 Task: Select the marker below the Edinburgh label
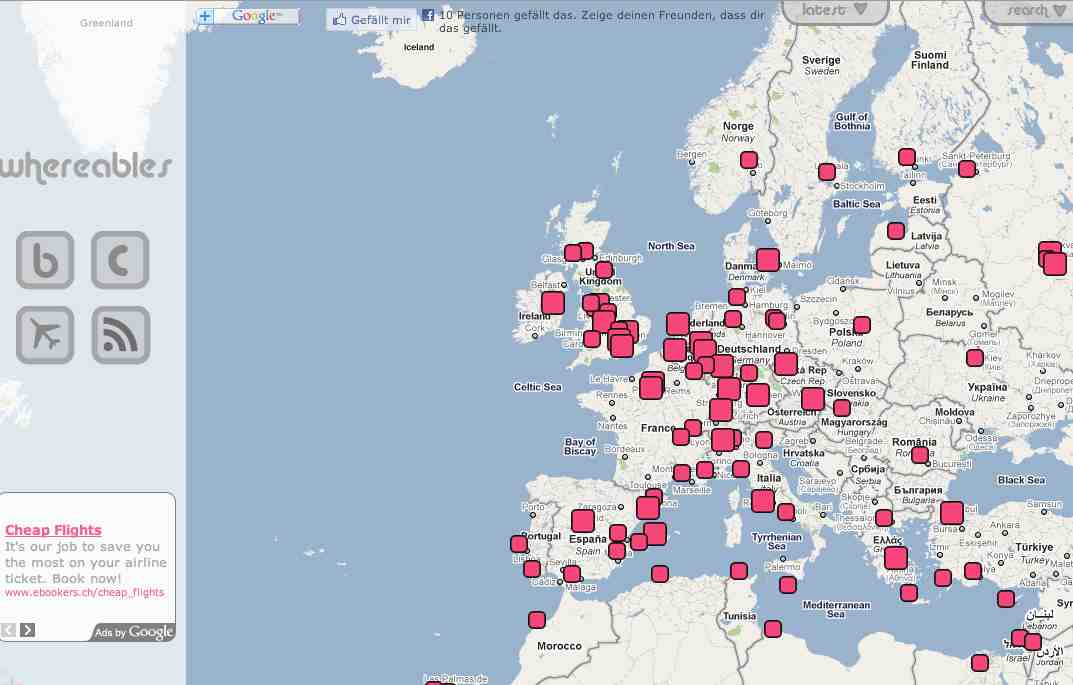604,270
